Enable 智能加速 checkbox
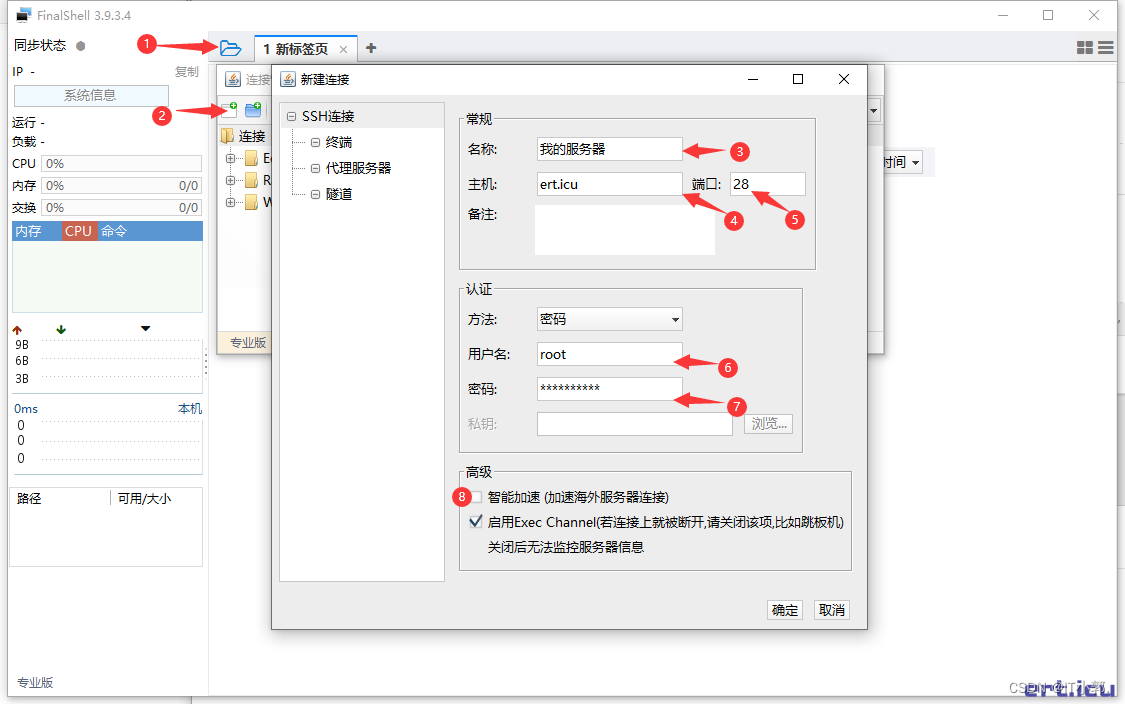This screenshot has width=1125, height=704. pyautogui.click(x=476, y=497)
